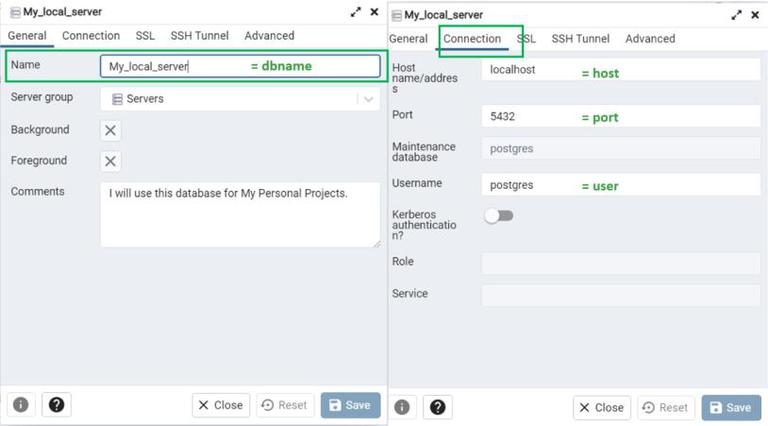Go to the General tab in the right dialog
768x426 pixels.
(408, 39)
